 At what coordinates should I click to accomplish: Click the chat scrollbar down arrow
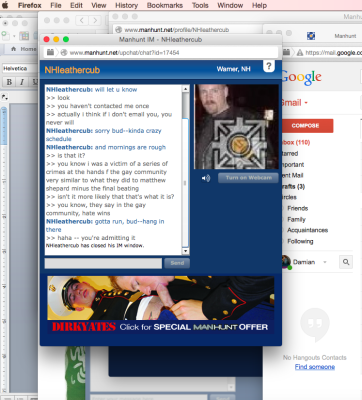pyautogui.click(x=185, y=251)
